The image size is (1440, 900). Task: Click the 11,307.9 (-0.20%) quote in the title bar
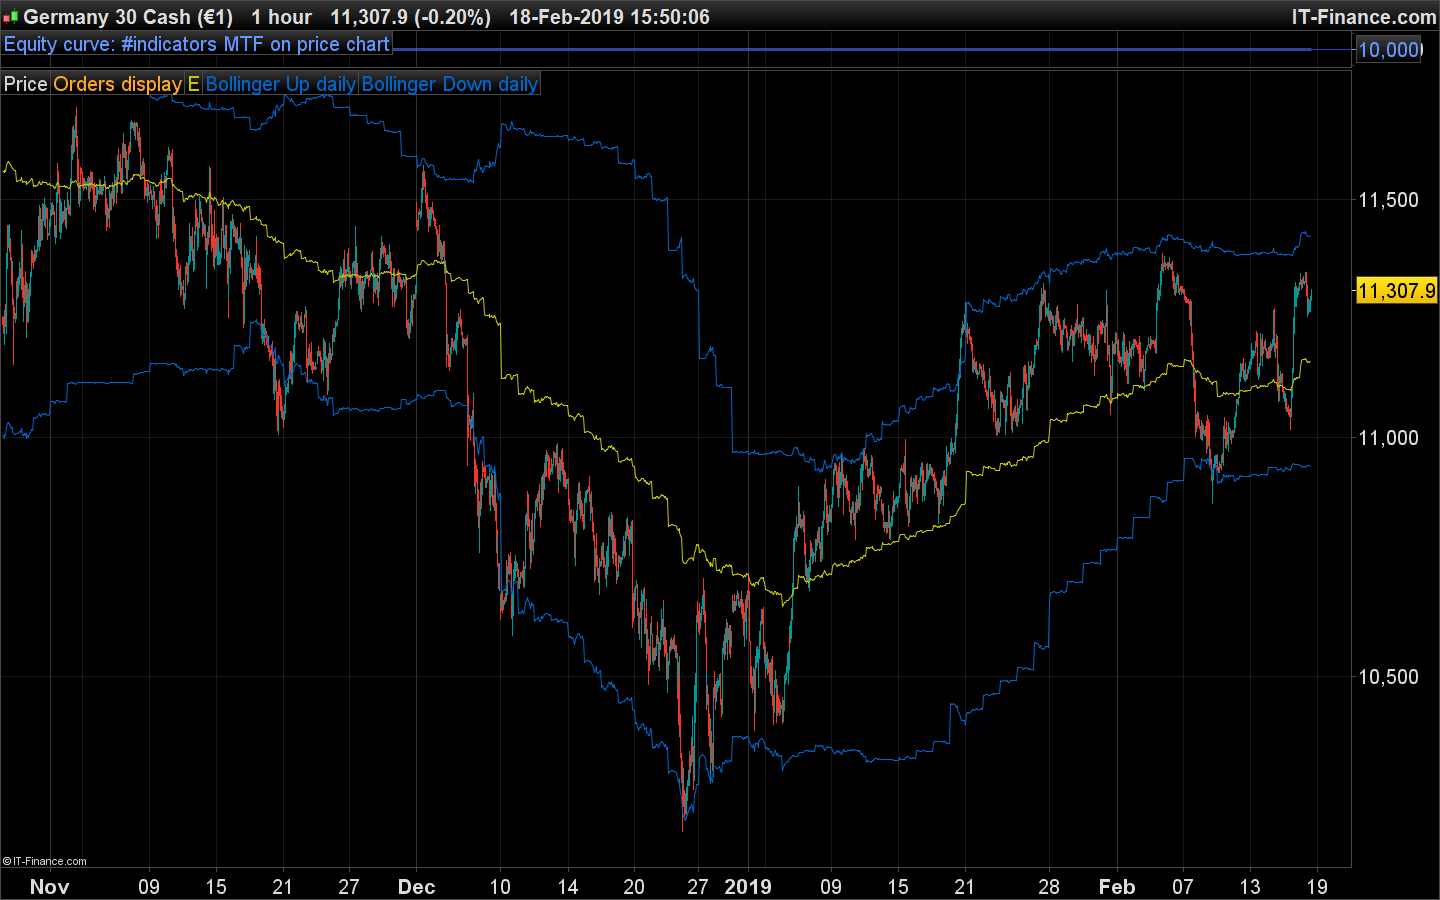(410, 17)
